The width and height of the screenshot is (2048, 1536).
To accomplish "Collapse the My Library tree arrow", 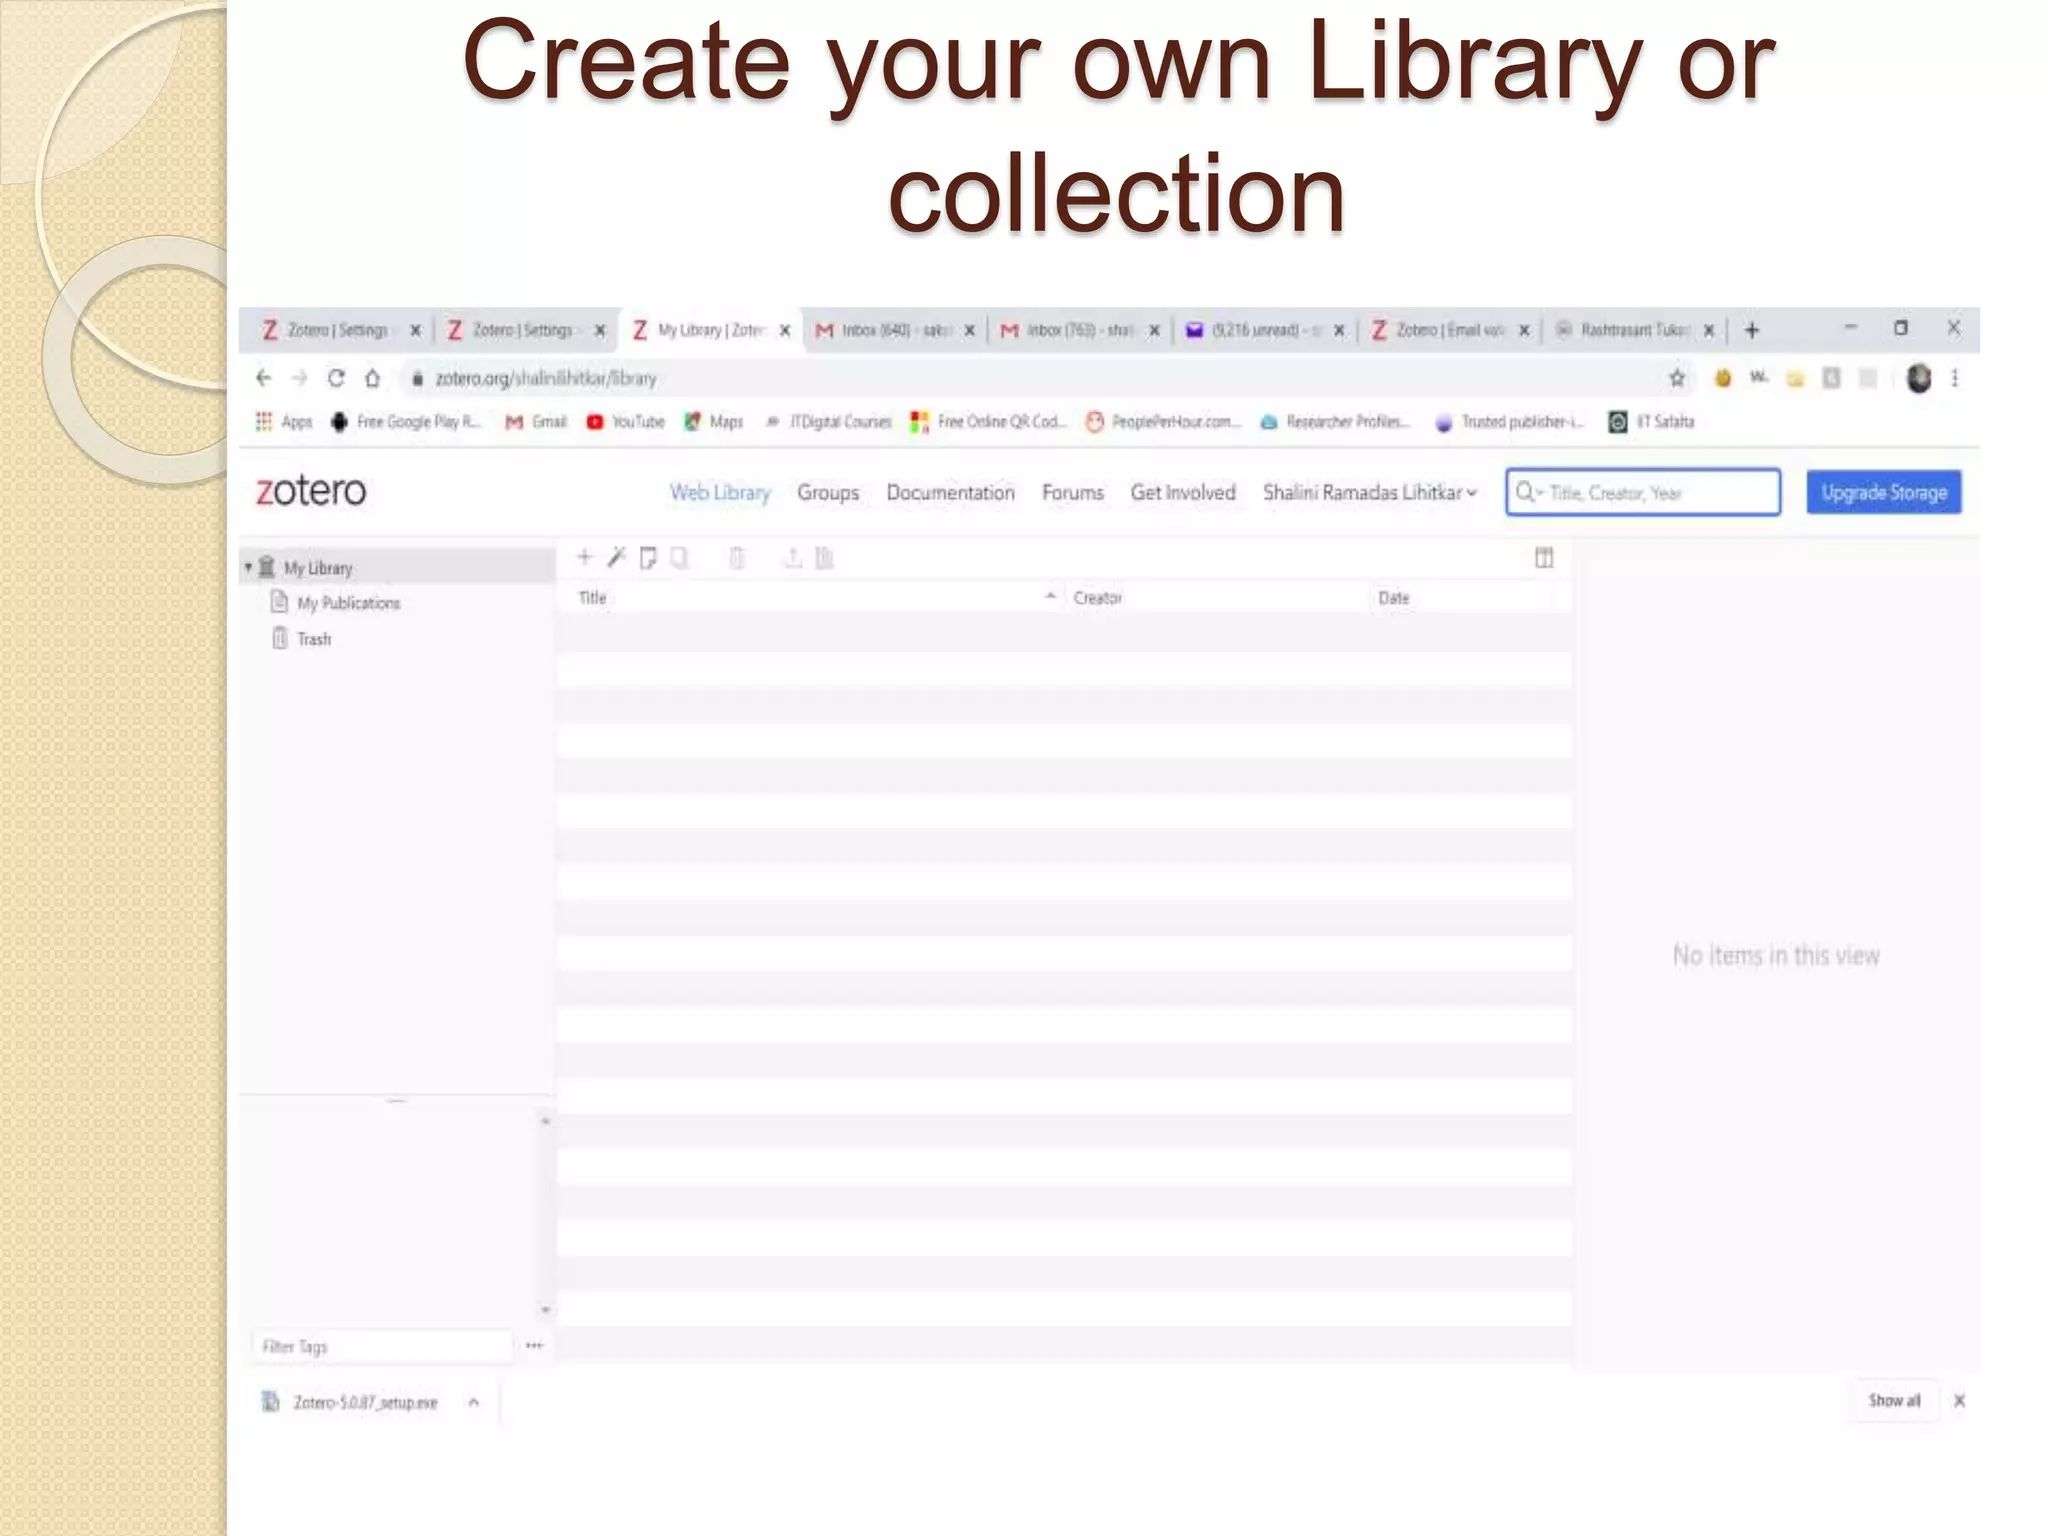I will point(248,567).
